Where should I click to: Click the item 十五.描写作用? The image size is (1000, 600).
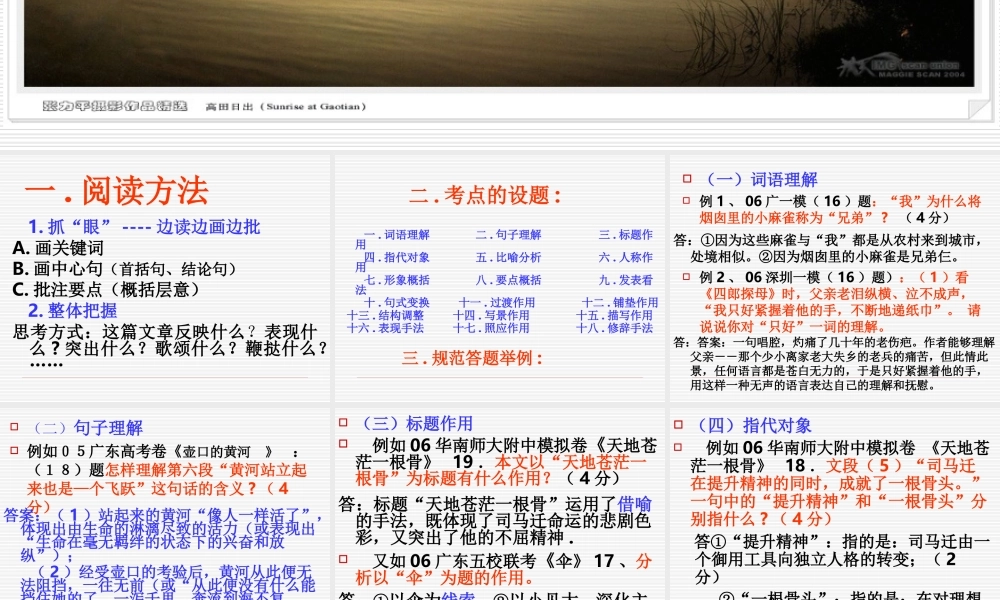coord(614,315)
